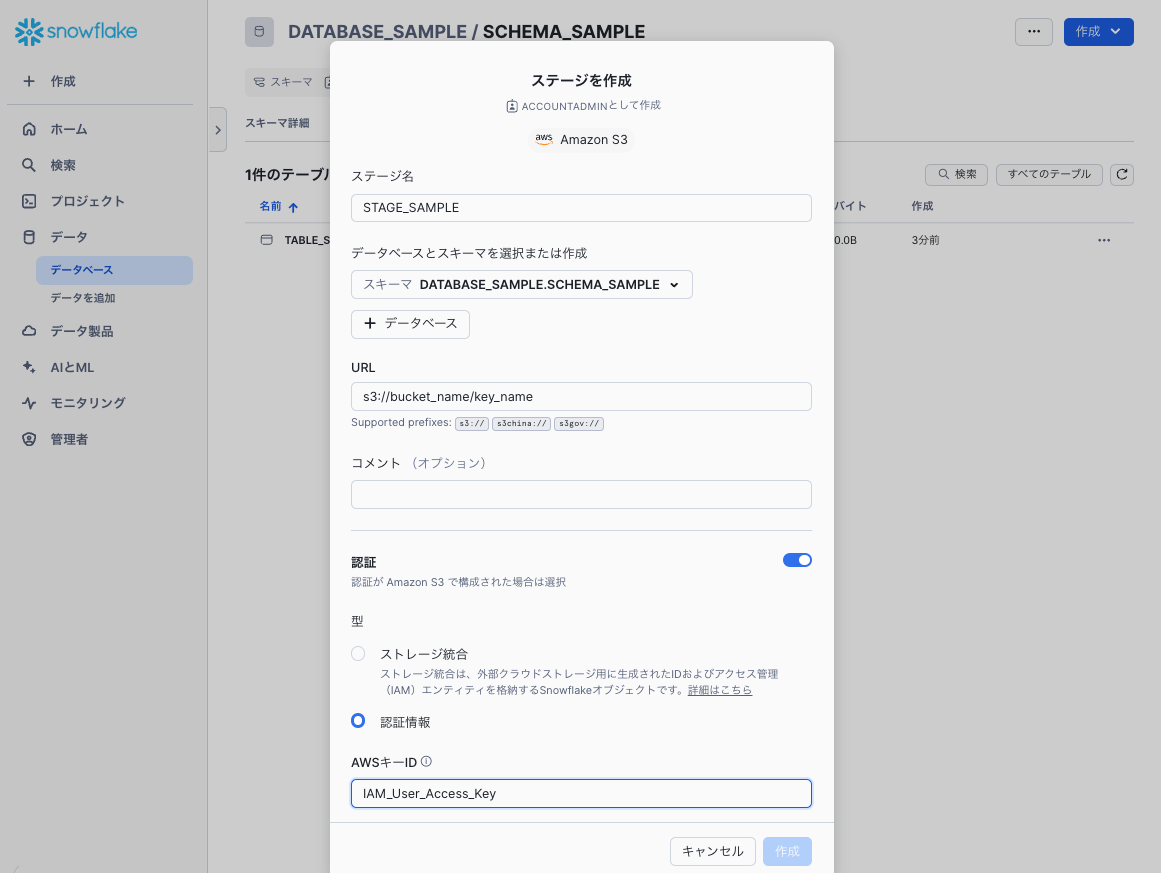1161x873 pixels.
Task: Click the データ database cylinder icon
Action: coord(29,237)
